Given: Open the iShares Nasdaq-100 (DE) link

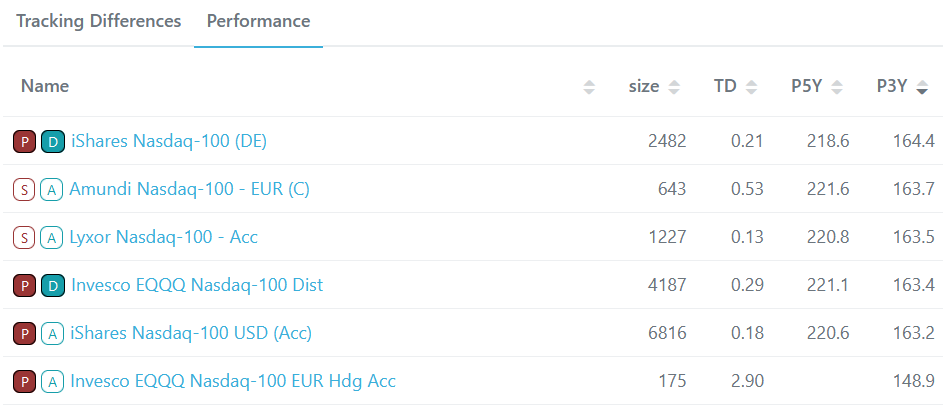Looking at the screenshot, I should (169, 141).
